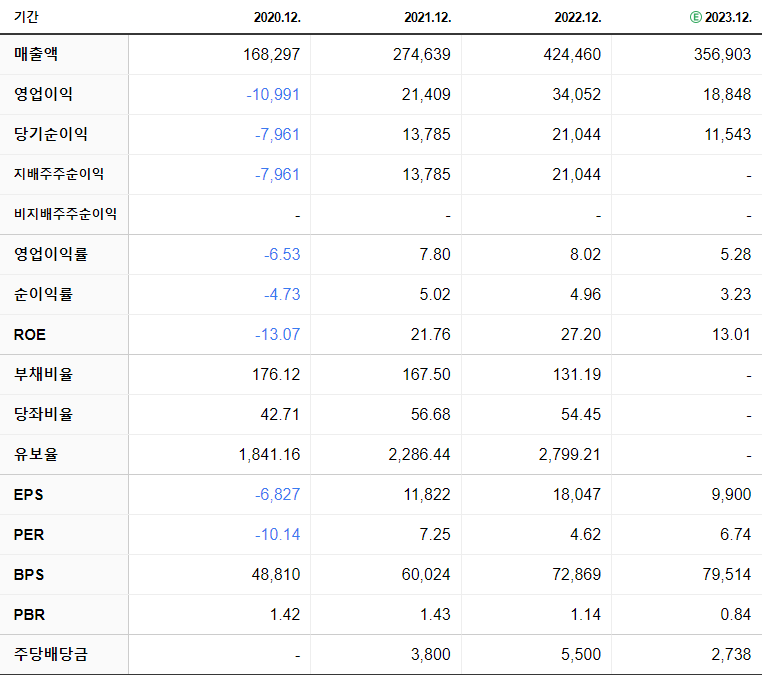Select debt ratio 176.12
The image size is (762, 678).
click(x=276, y=374)
